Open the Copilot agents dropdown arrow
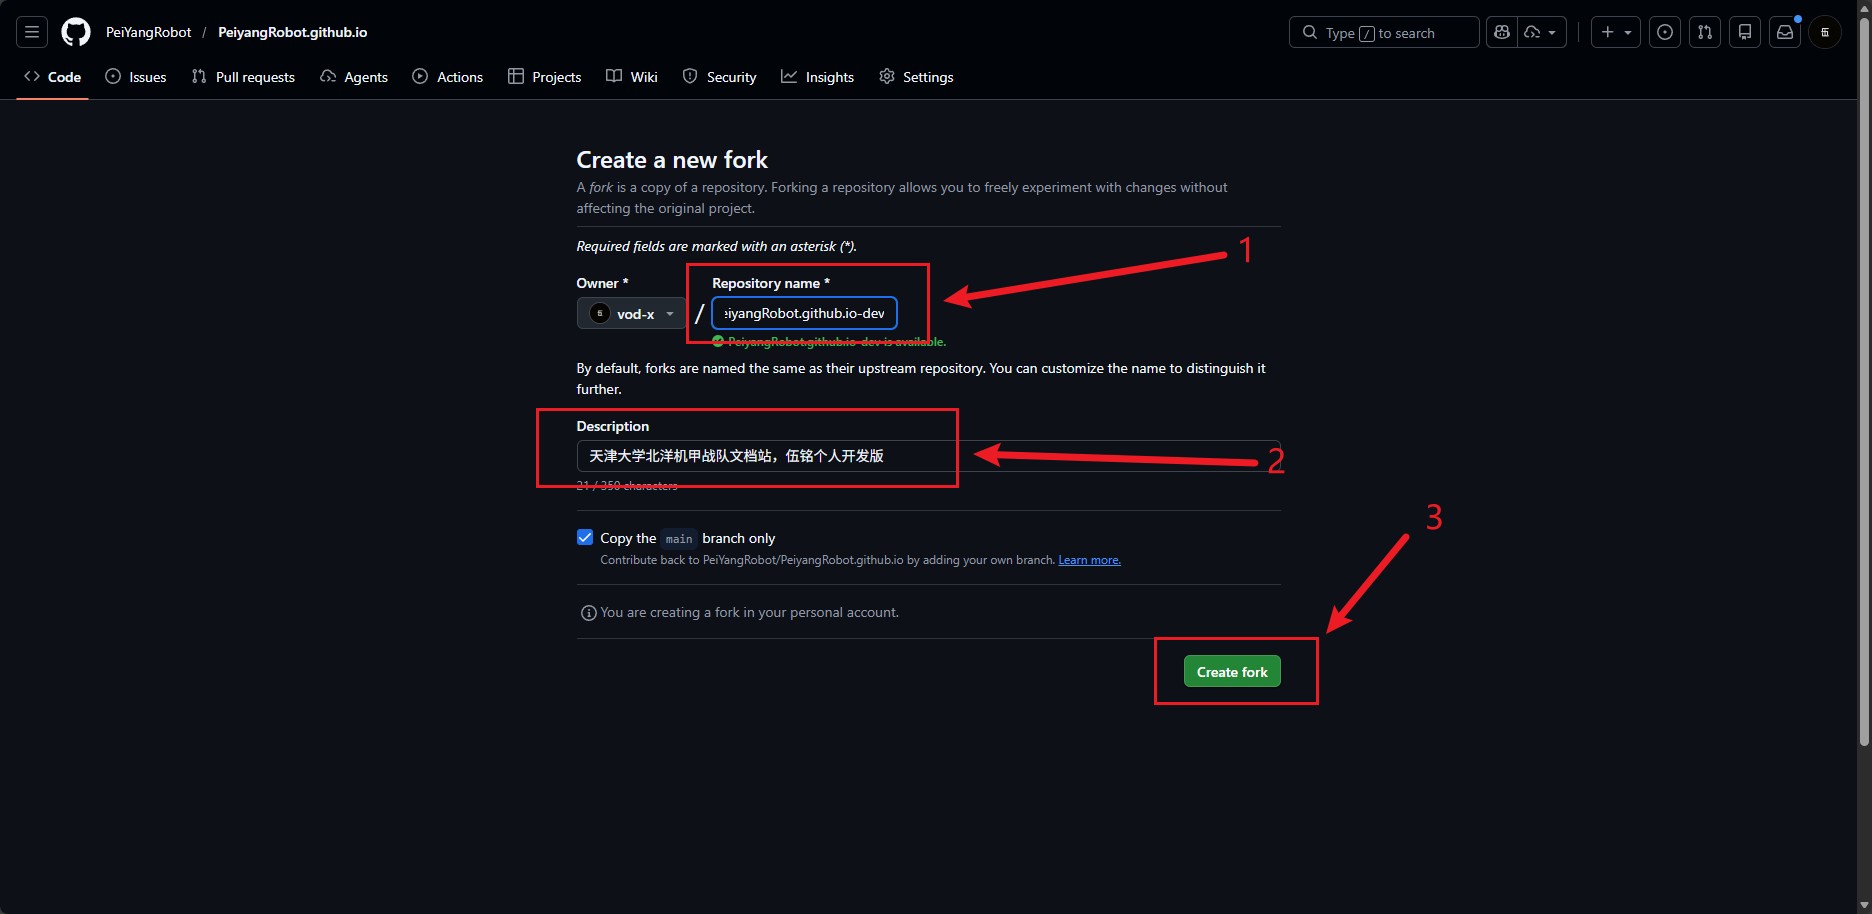The image size is (1872, 914). click(1542, 32)
